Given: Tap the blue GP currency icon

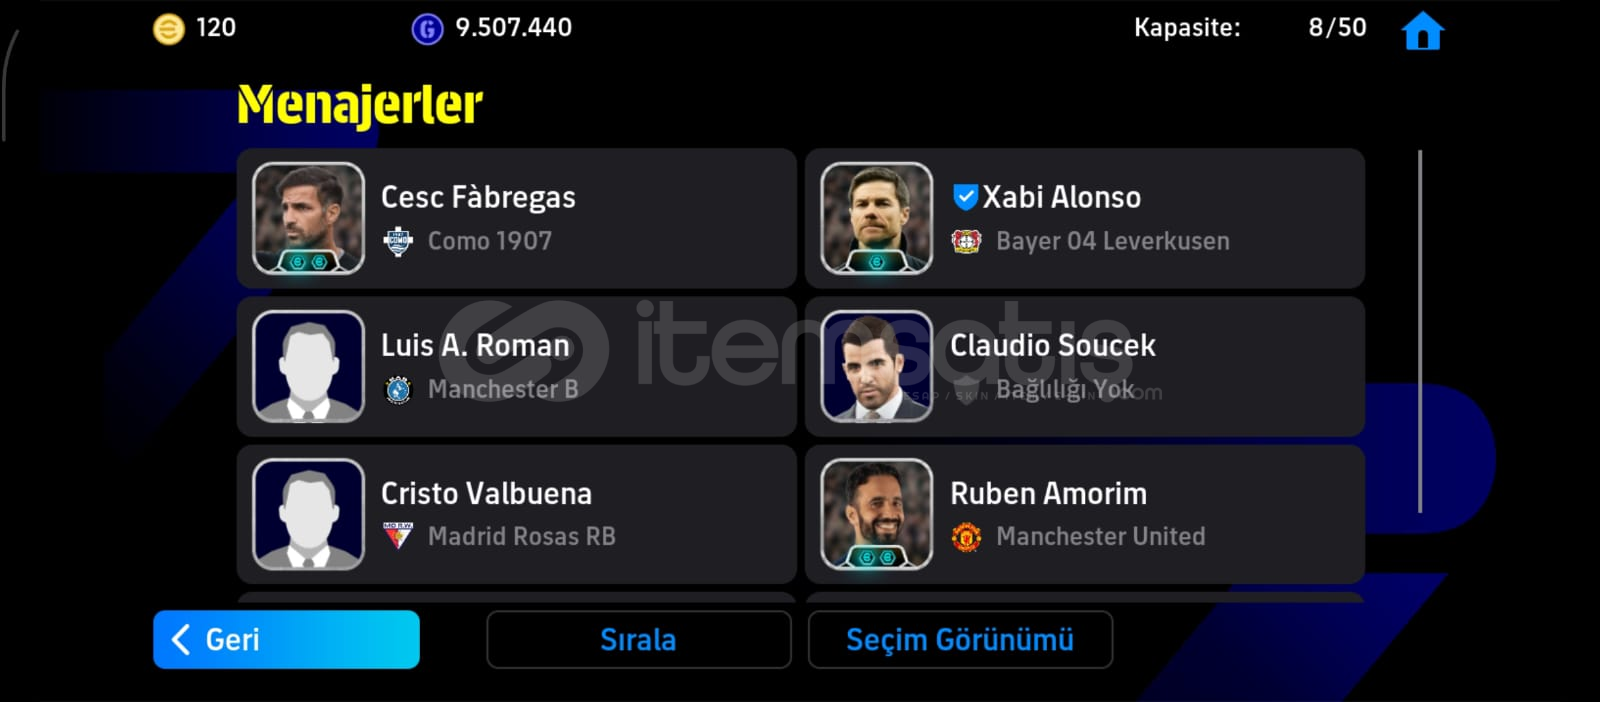Looking at the screenshot, I should click(x=427, y=29).
